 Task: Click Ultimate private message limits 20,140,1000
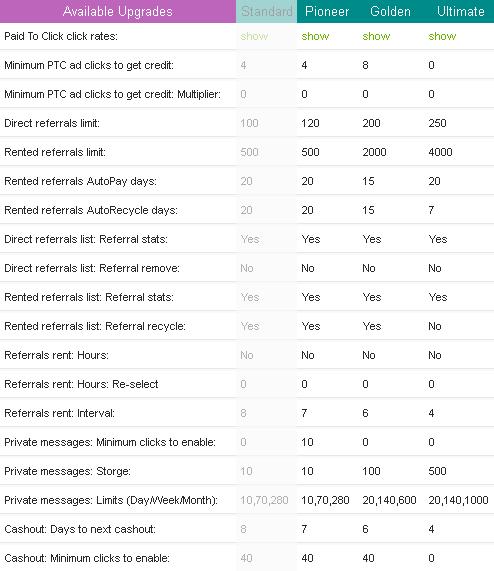[x=458, y=500]
